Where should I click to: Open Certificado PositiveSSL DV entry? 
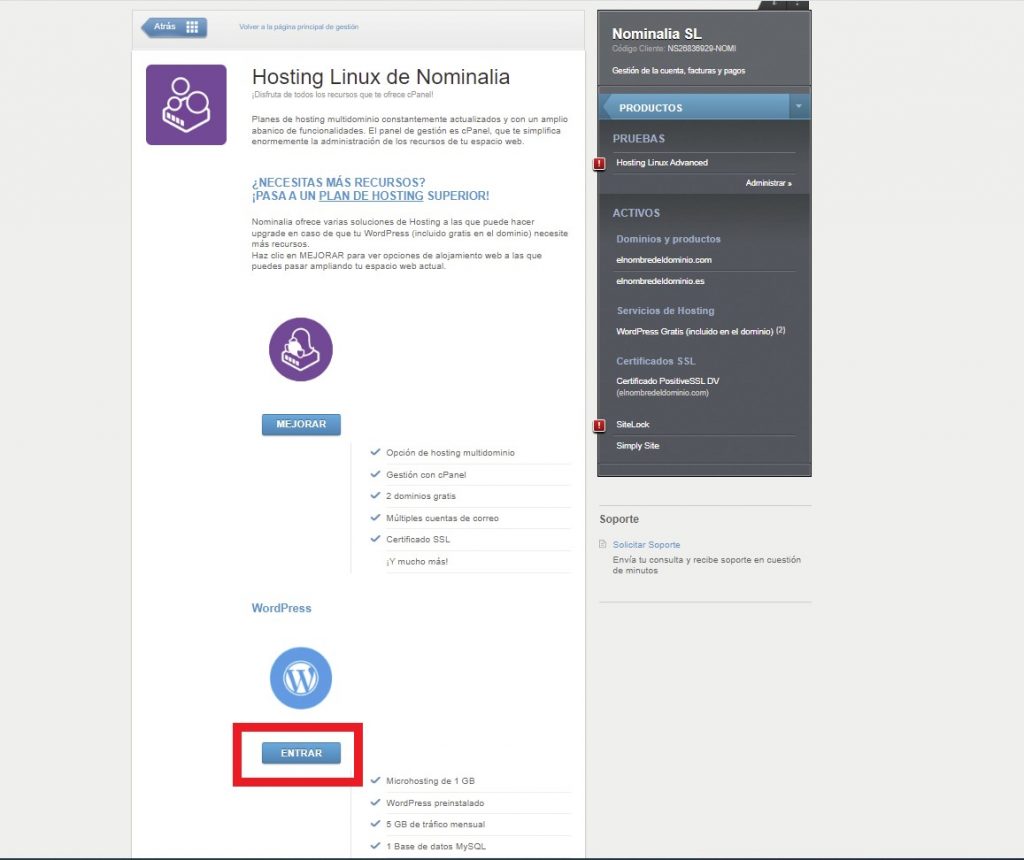(667, 381)
